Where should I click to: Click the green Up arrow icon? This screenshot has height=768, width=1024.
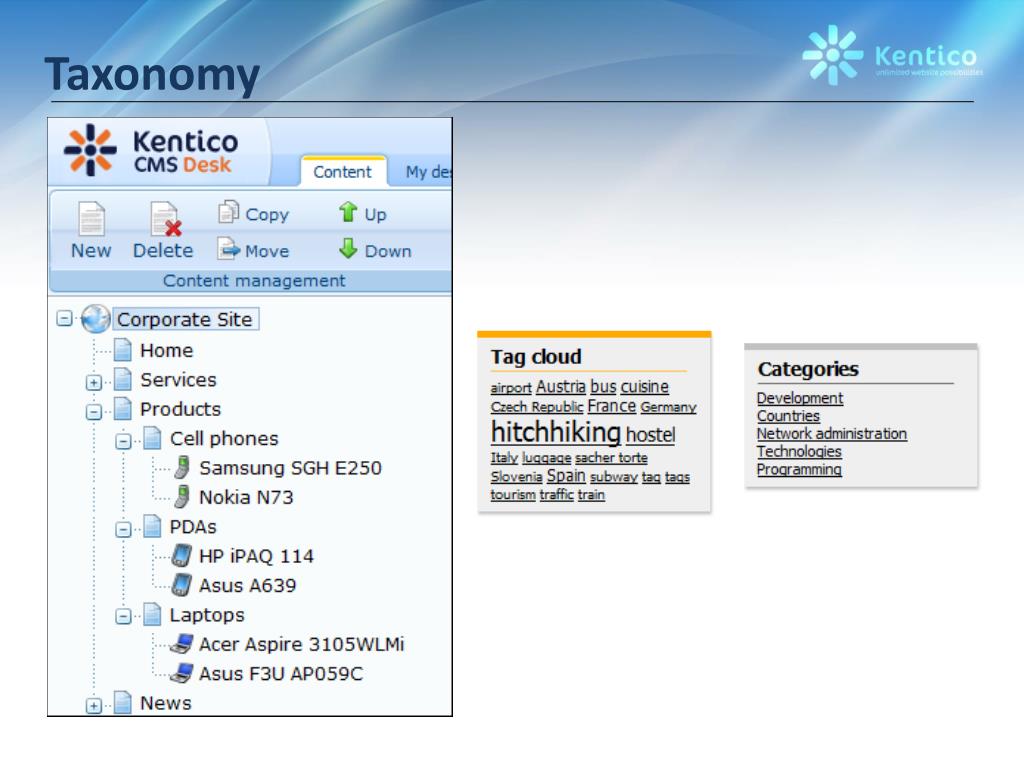tap(348, 212)
